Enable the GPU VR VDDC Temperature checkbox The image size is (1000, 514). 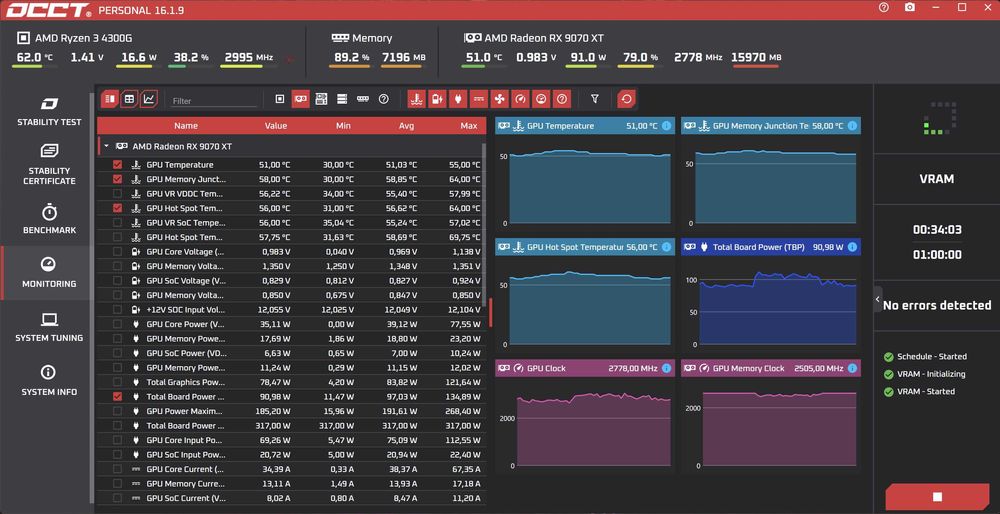pos(117,193)
